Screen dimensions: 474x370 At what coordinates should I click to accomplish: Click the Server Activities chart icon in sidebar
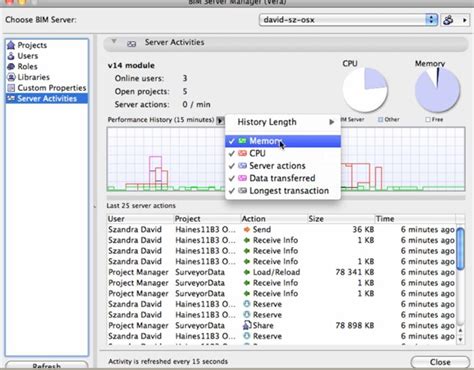coord(11,98)
